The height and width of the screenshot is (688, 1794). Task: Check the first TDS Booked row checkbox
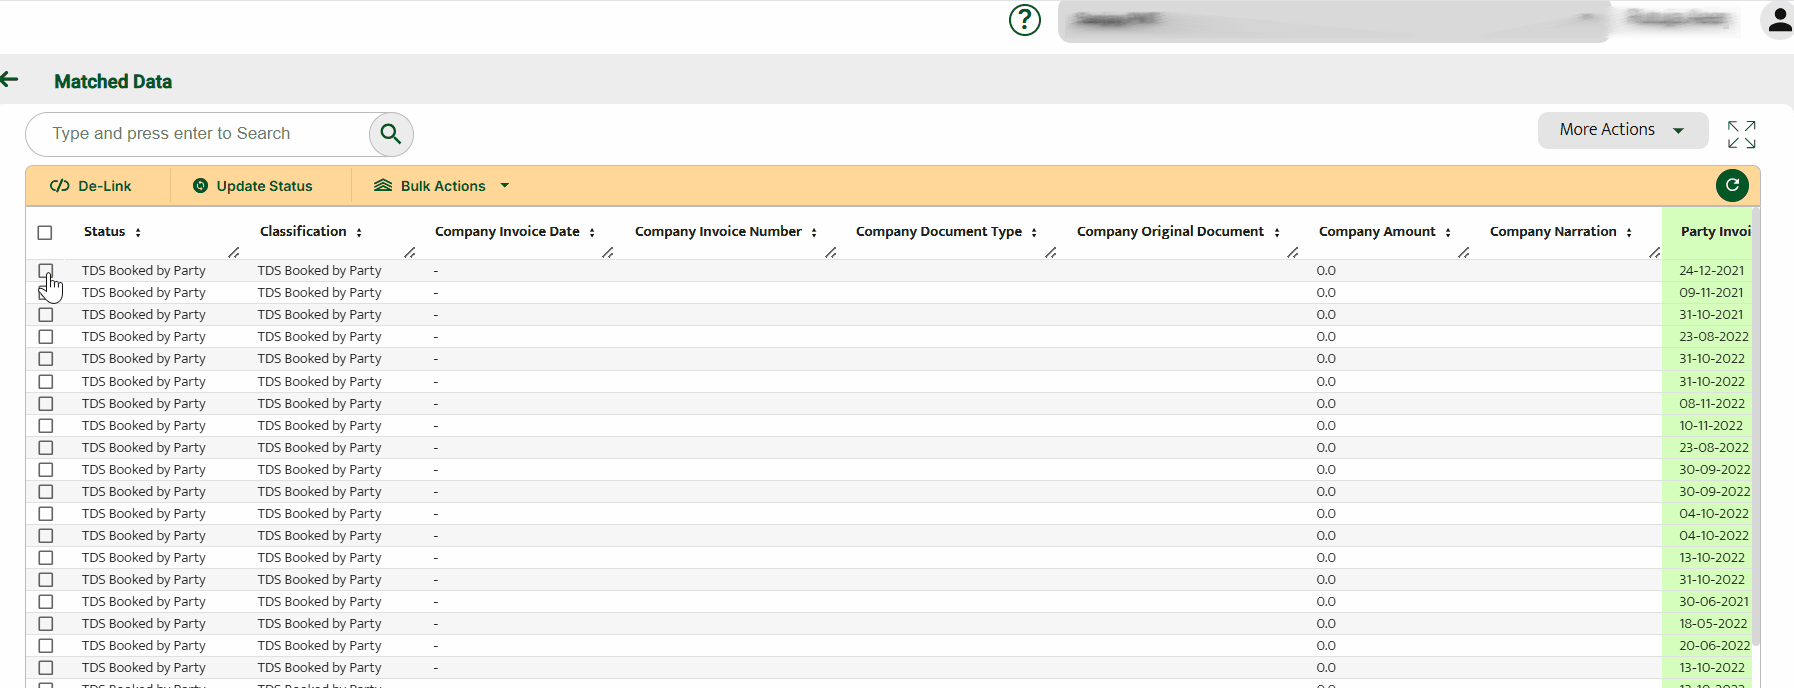pos(45,271)
